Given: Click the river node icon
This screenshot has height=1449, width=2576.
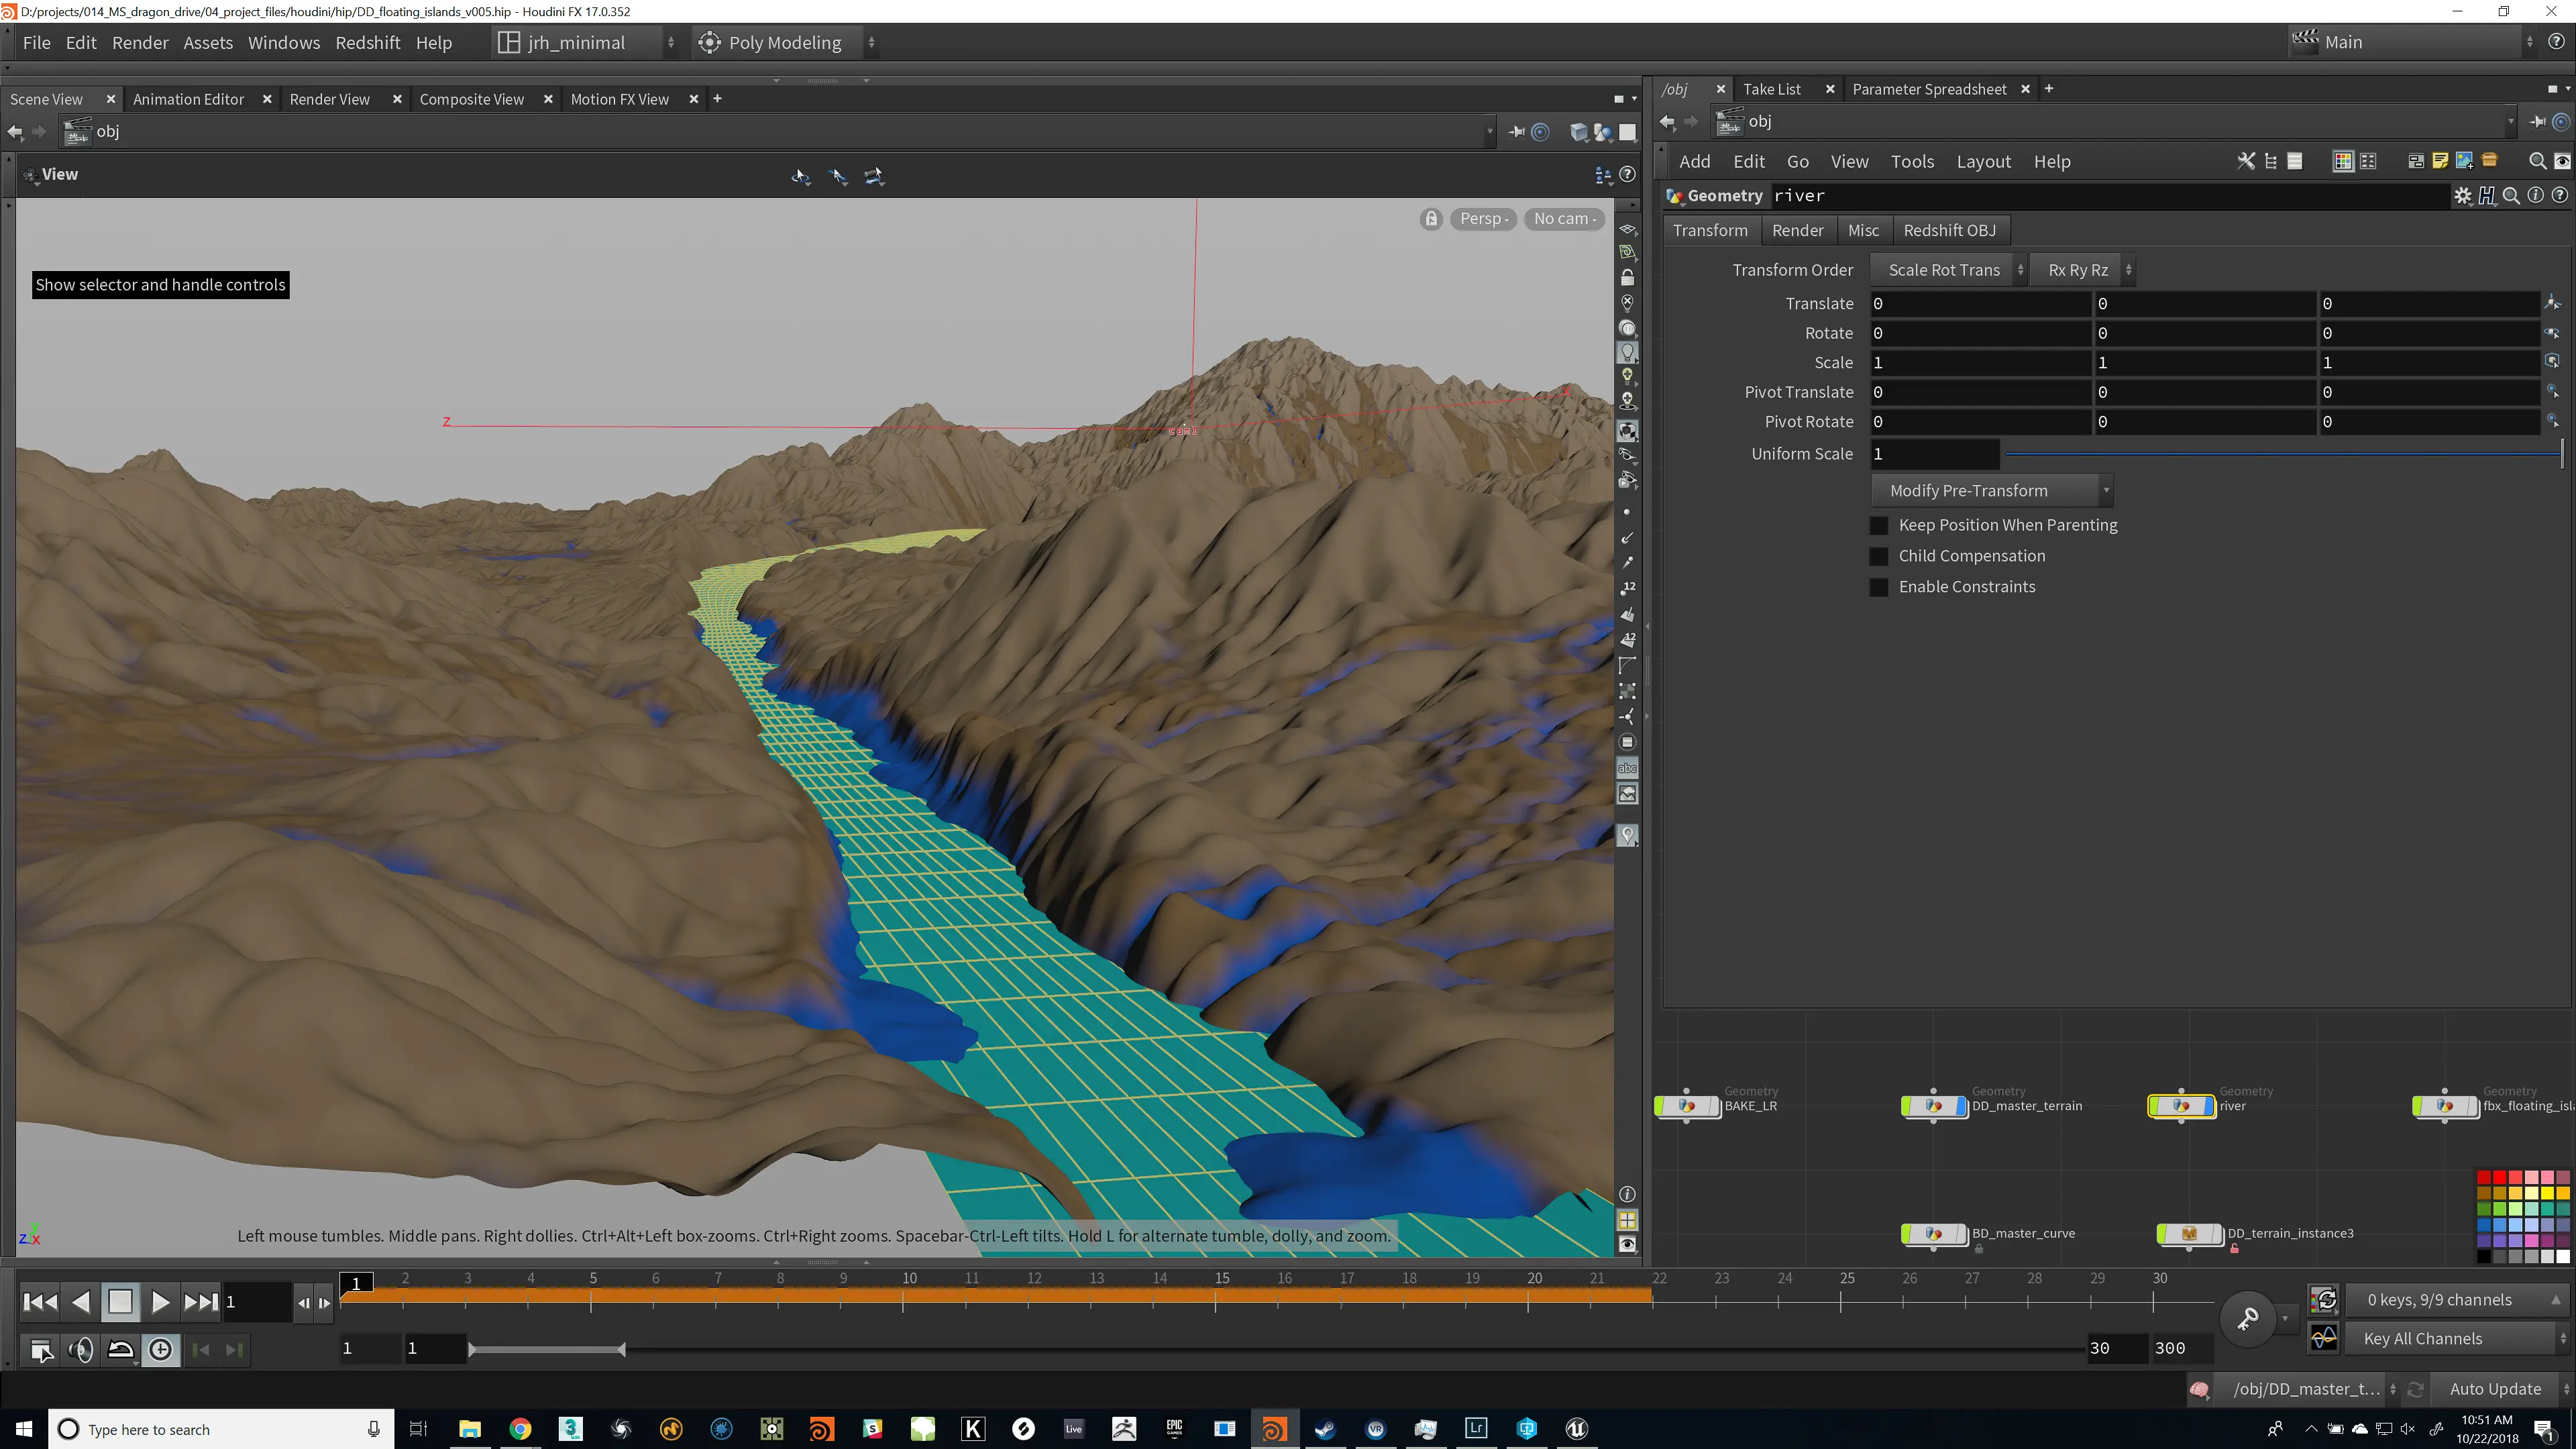Looking at the screenshot, I should 2182,1106.
